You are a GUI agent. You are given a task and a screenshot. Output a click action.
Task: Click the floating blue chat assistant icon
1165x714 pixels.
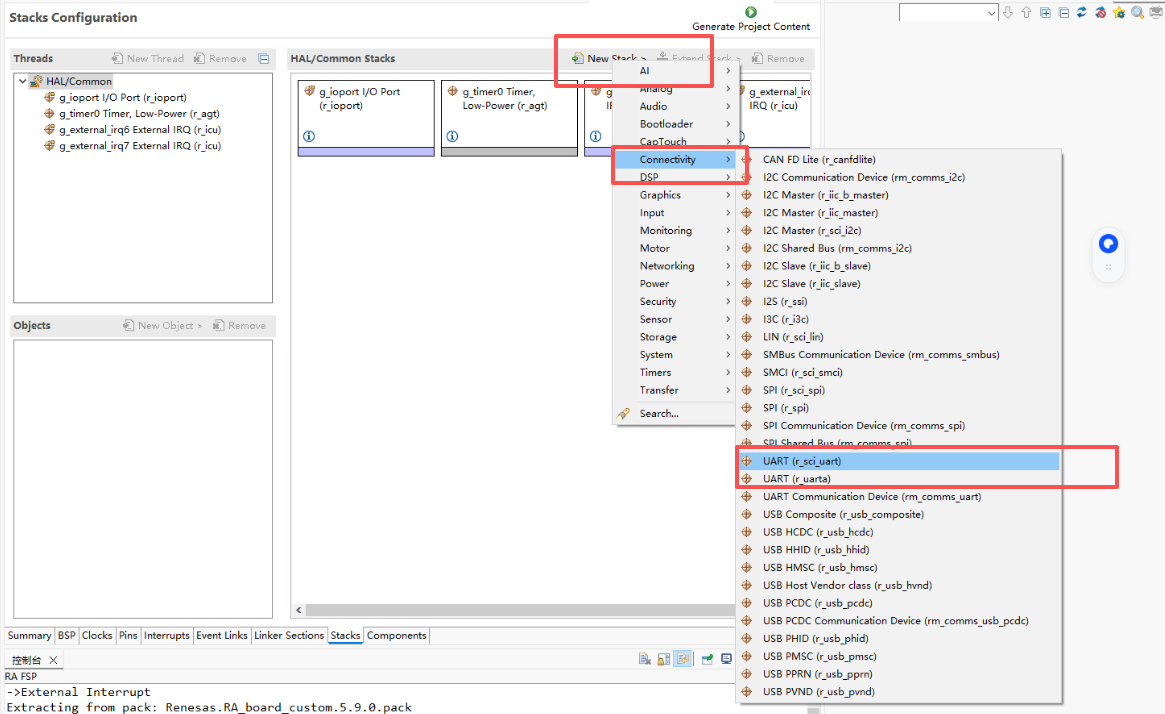1108,244
